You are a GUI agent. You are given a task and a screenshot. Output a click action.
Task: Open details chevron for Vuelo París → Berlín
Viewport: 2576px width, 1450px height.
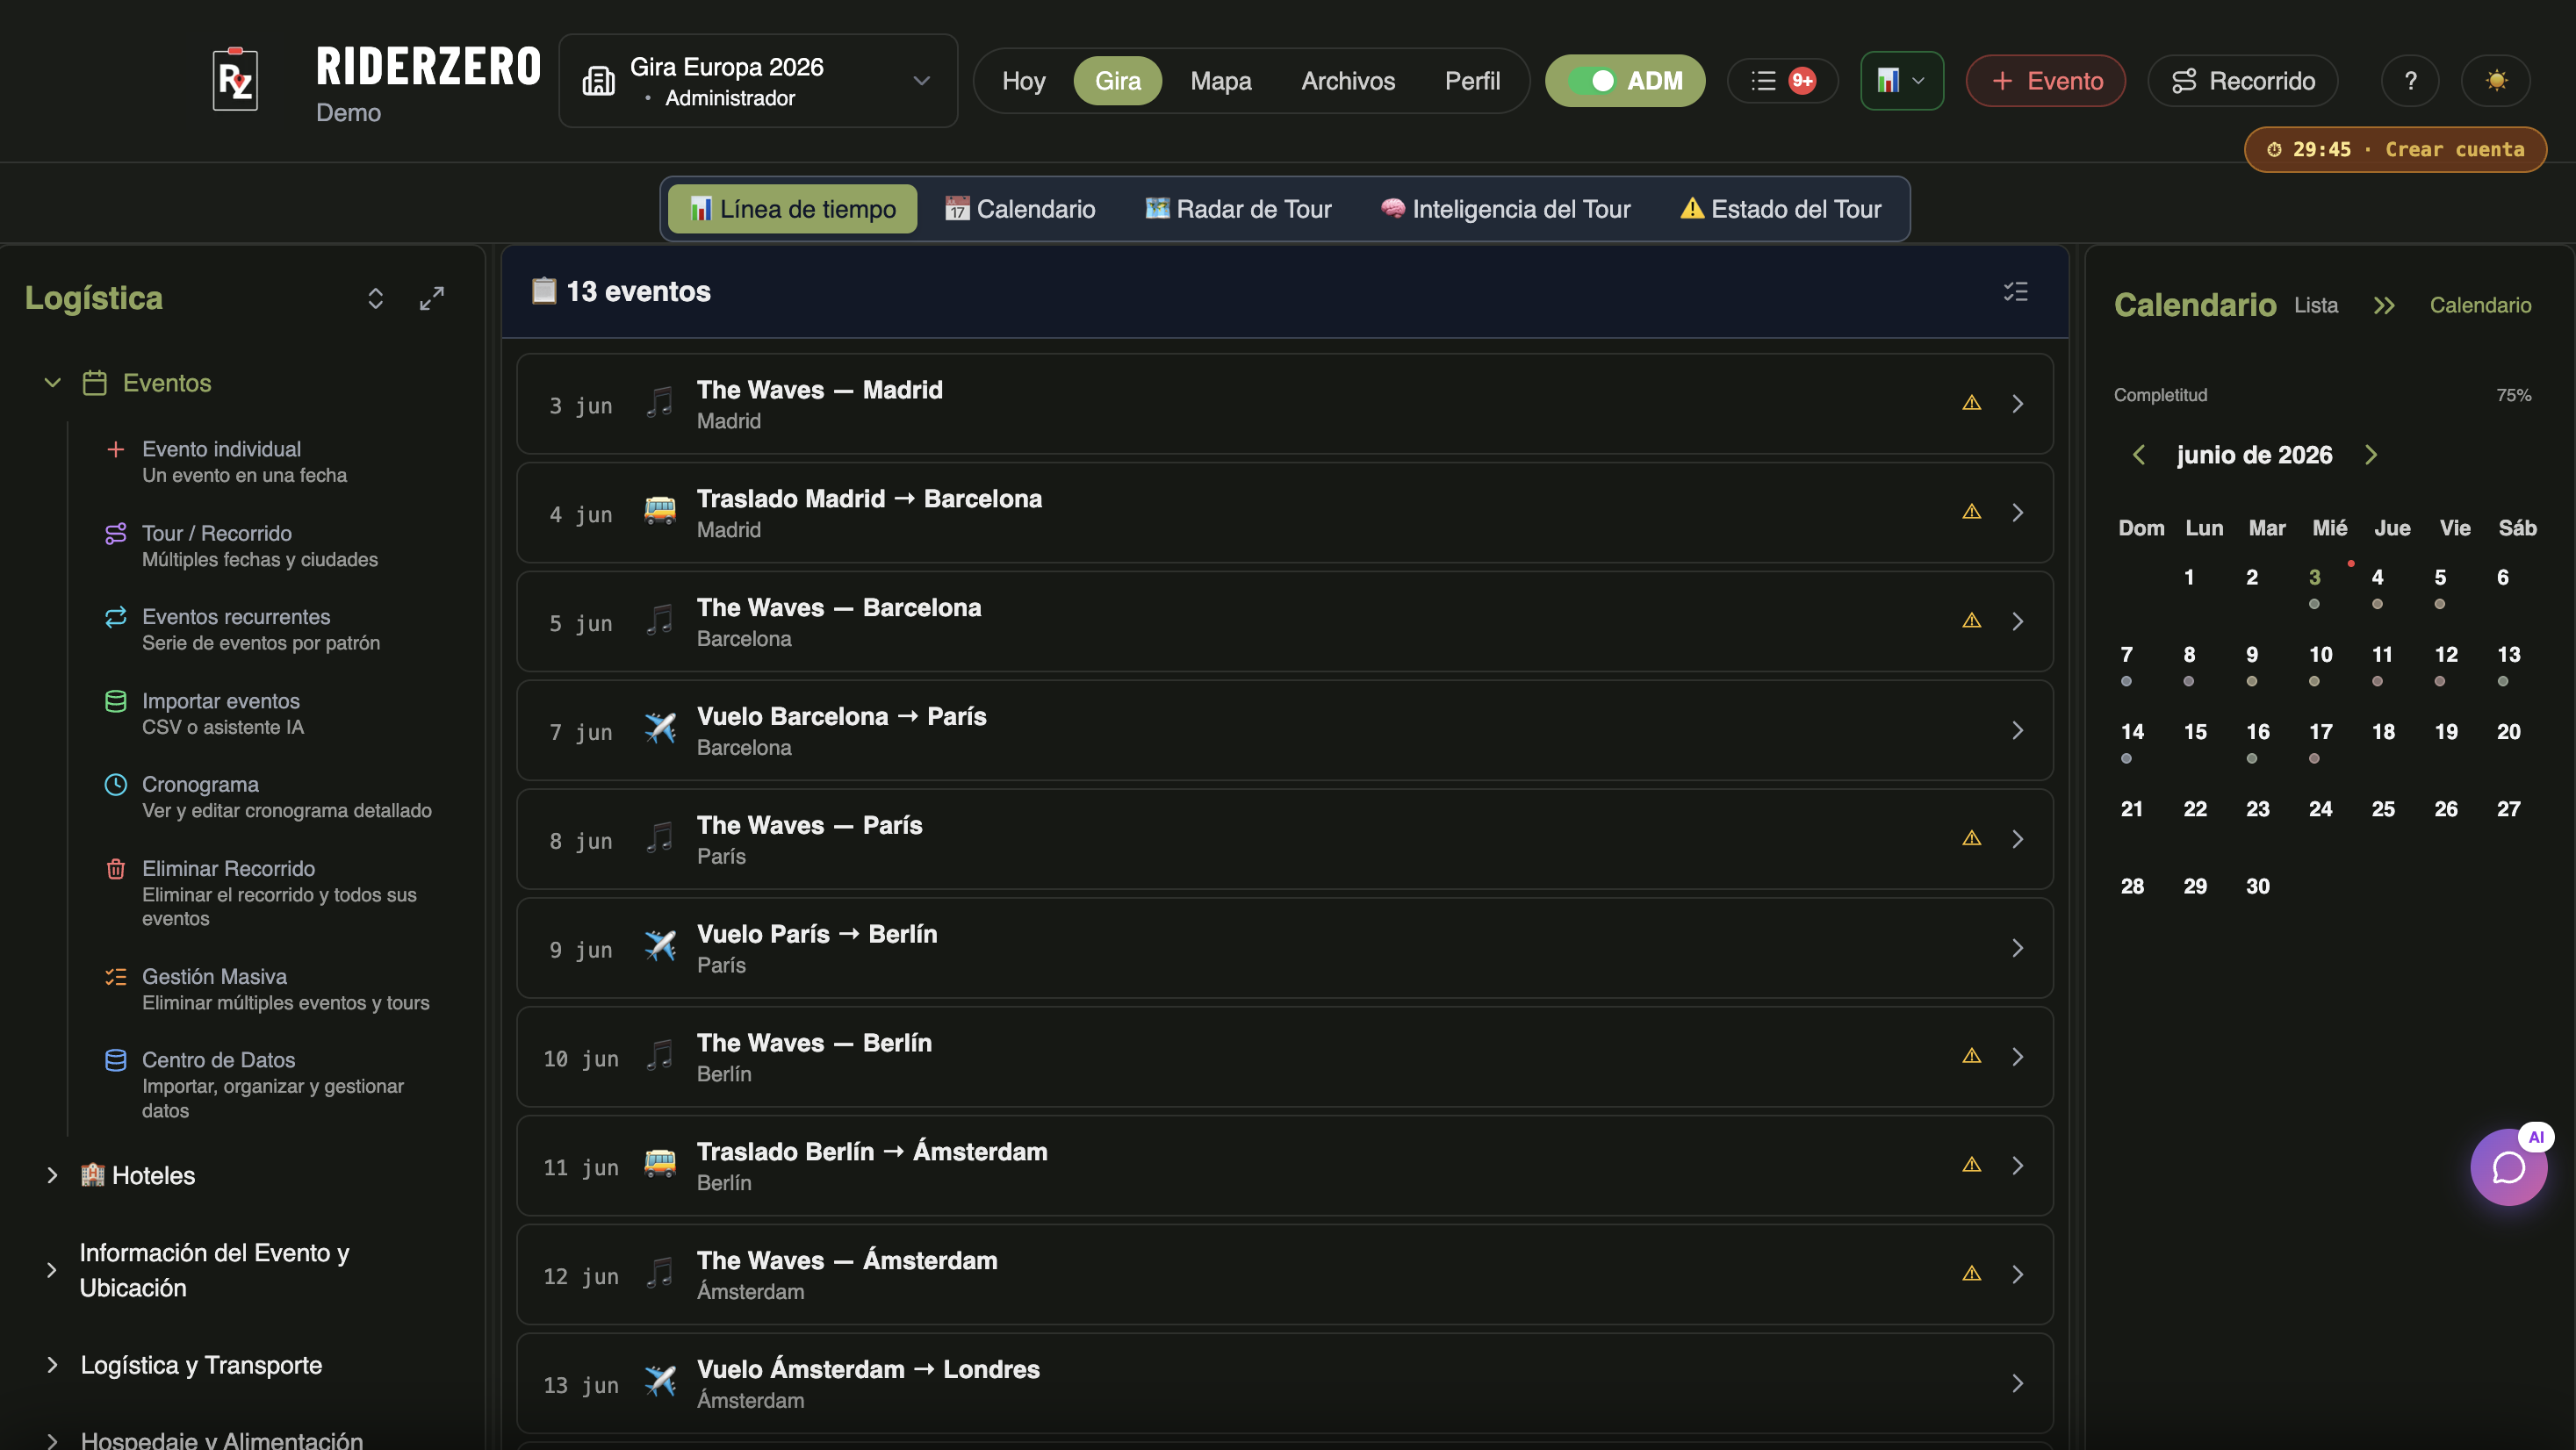coord(2017,948)
